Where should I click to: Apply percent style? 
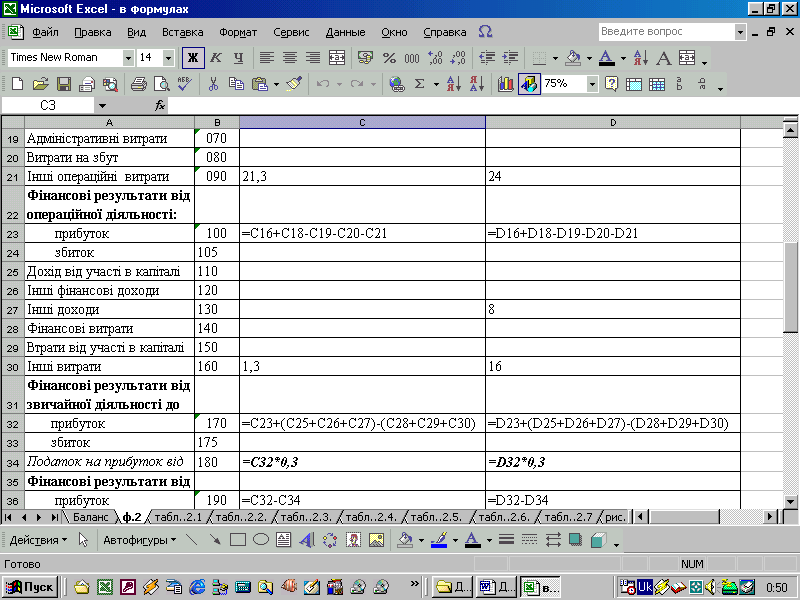[389, 58]
